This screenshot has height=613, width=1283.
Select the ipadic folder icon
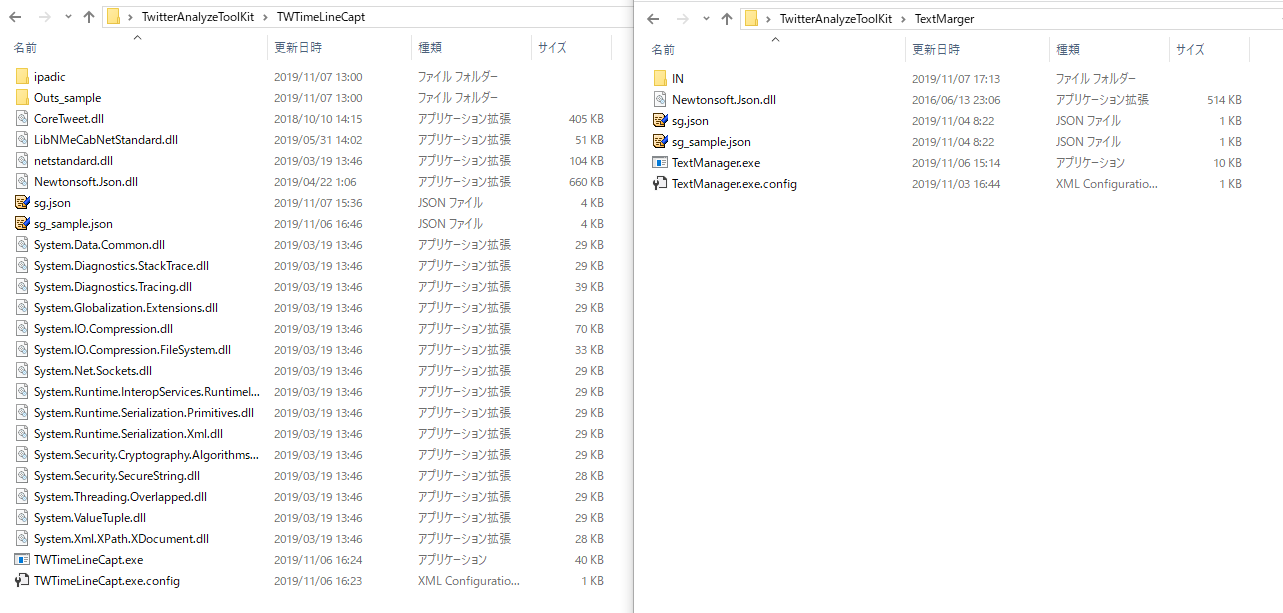click(22, 77)
